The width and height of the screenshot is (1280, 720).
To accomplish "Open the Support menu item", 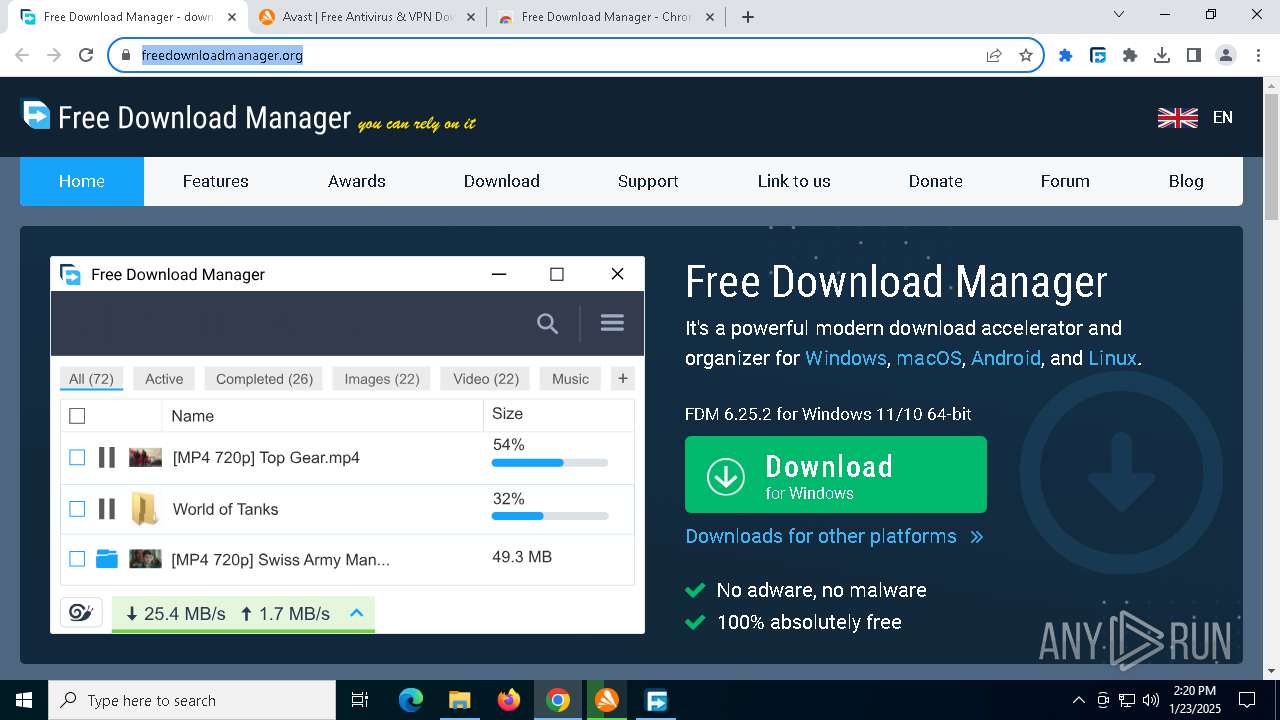I will [x=648, y=181].
